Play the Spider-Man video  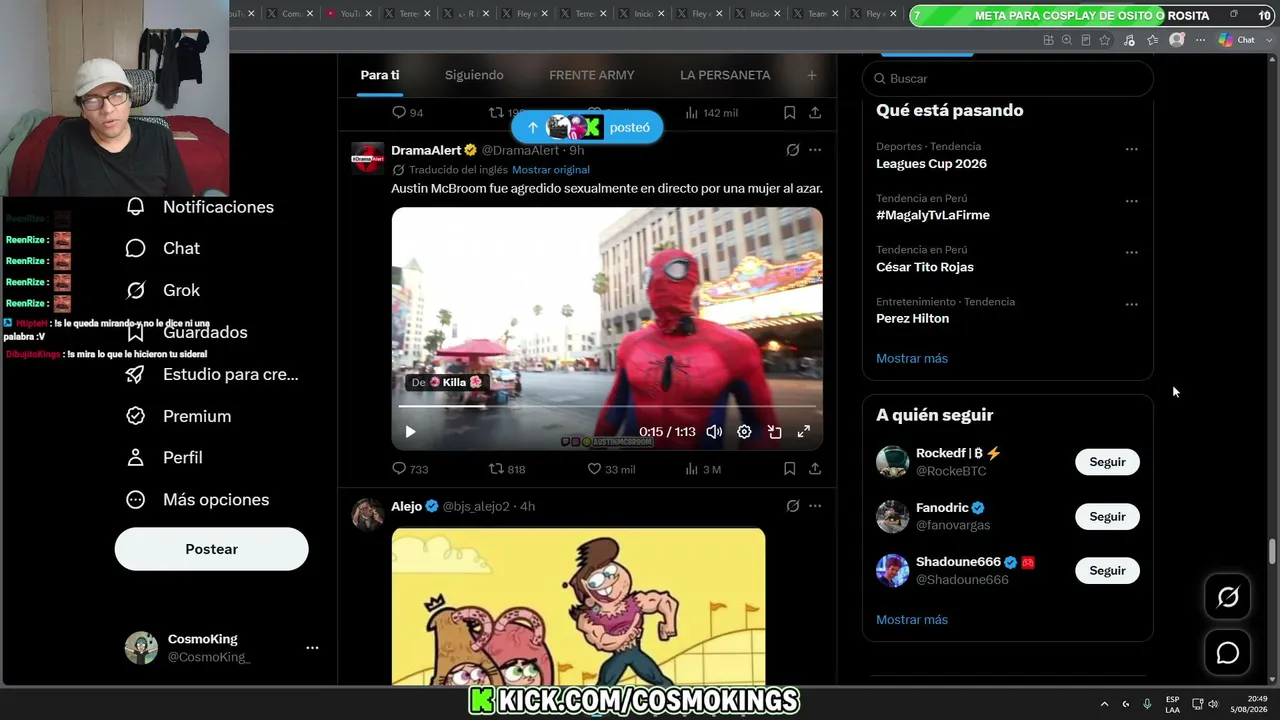coord(410,432)
